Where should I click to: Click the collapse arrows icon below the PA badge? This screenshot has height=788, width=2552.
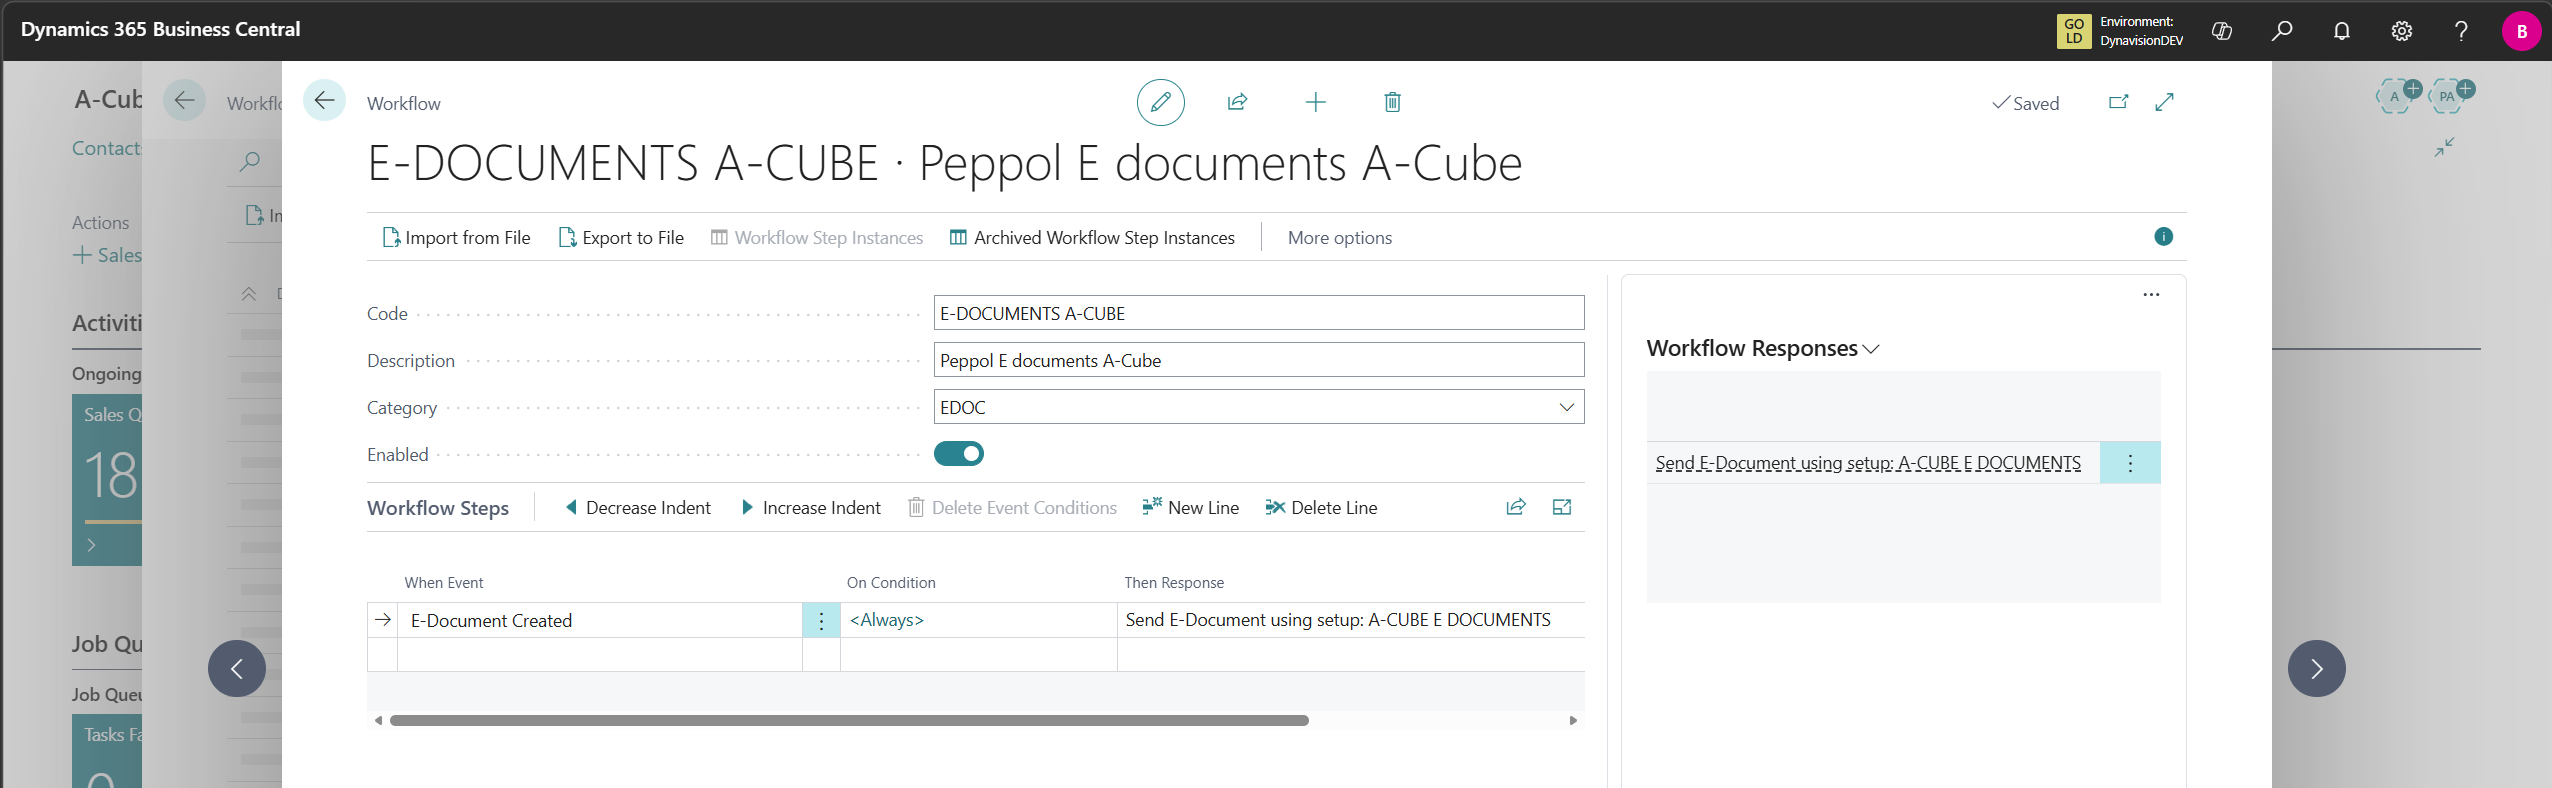click(2444, 147)
